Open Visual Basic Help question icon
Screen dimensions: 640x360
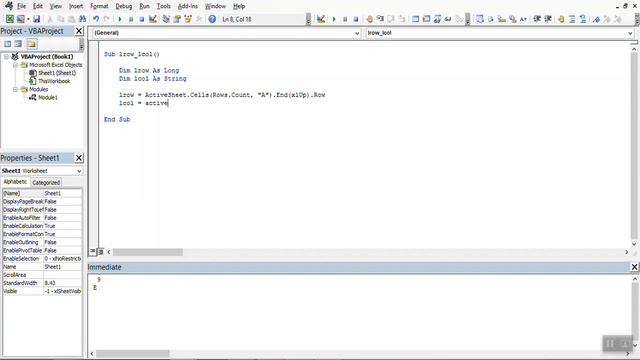212,19
